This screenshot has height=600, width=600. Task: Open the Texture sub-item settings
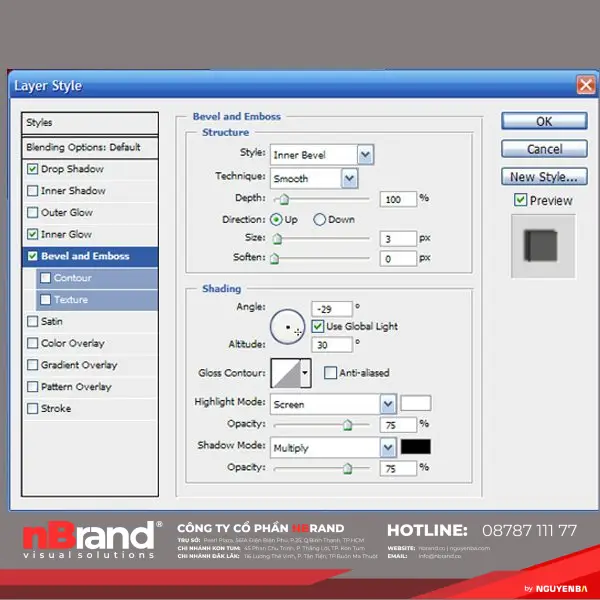tap(70, 300)
